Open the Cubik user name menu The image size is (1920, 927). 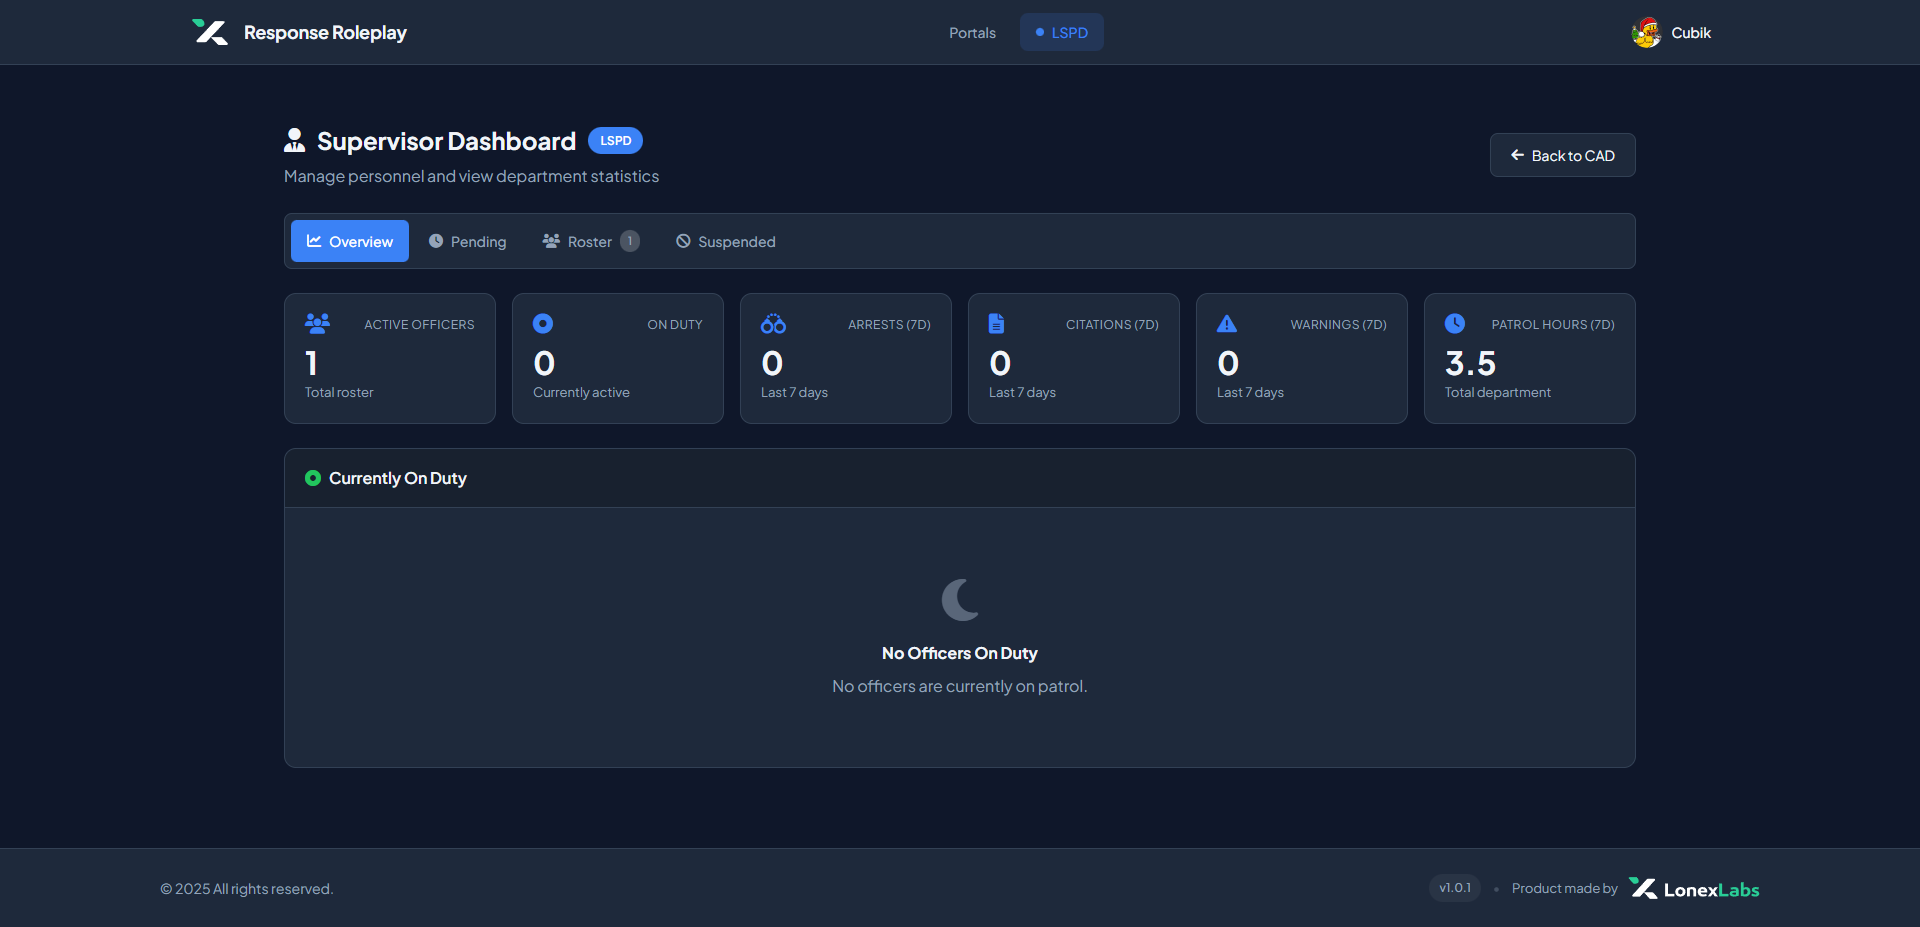click(x=1691, y=33)
